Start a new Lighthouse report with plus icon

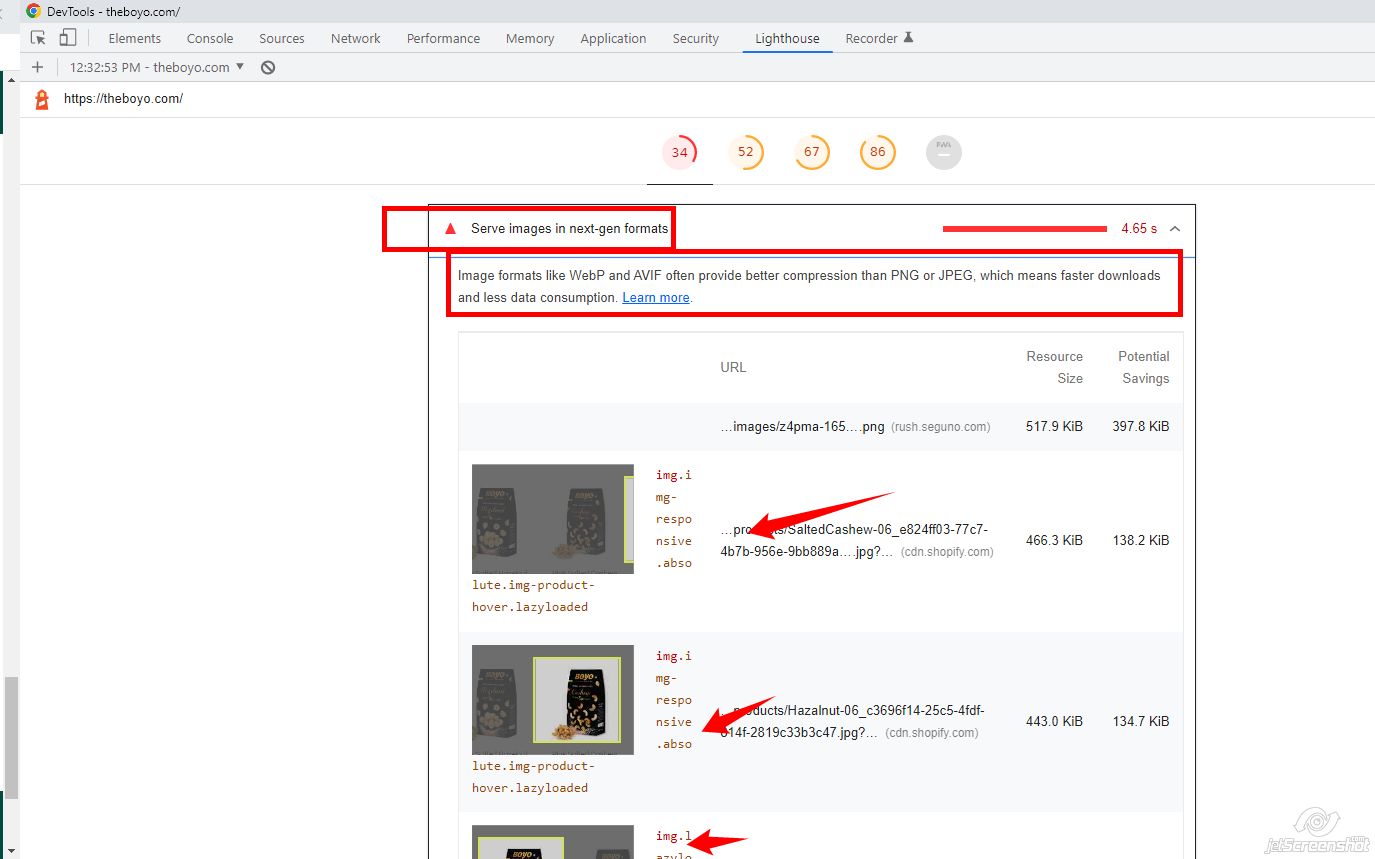click(x=38, y=67)
